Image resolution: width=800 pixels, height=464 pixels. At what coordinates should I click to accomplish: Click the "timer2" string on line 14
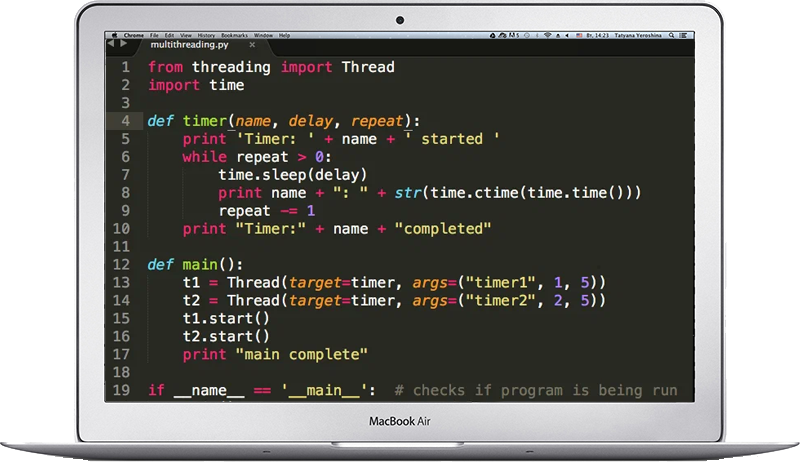coord(501,300)
